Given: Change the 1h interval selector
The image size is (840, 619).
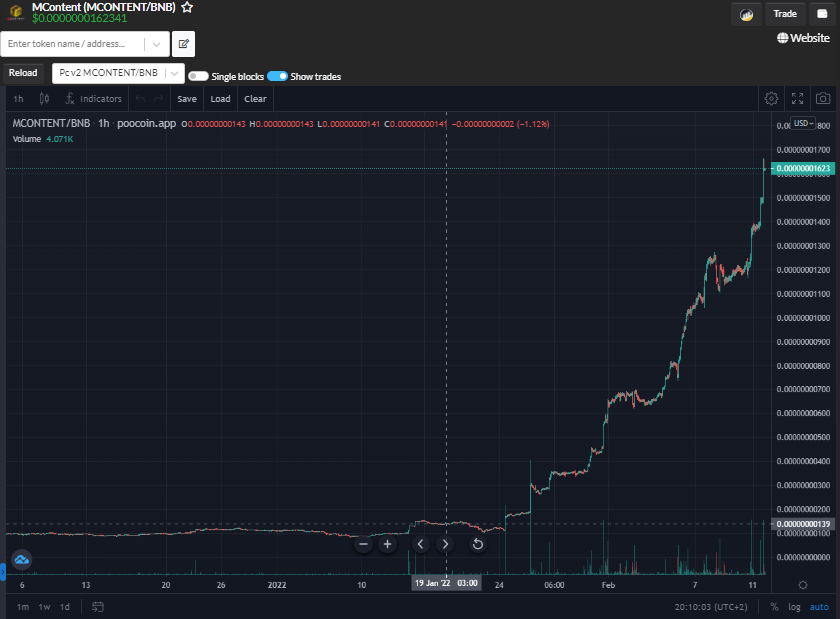Looking at the screenshot, I should pyautogui.click(x=18, y=99).
